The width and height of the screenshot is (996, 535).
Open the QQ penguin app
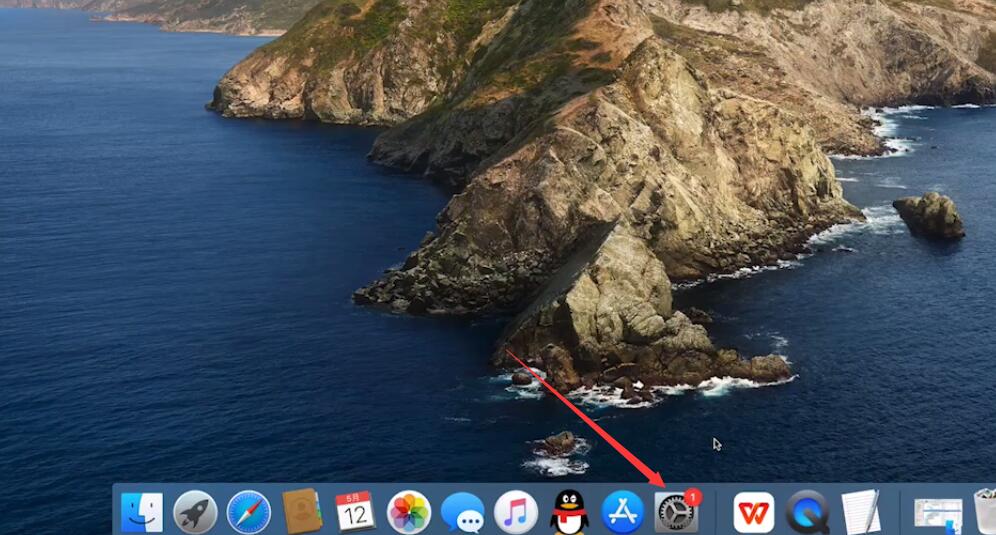[x=569, y=512]
